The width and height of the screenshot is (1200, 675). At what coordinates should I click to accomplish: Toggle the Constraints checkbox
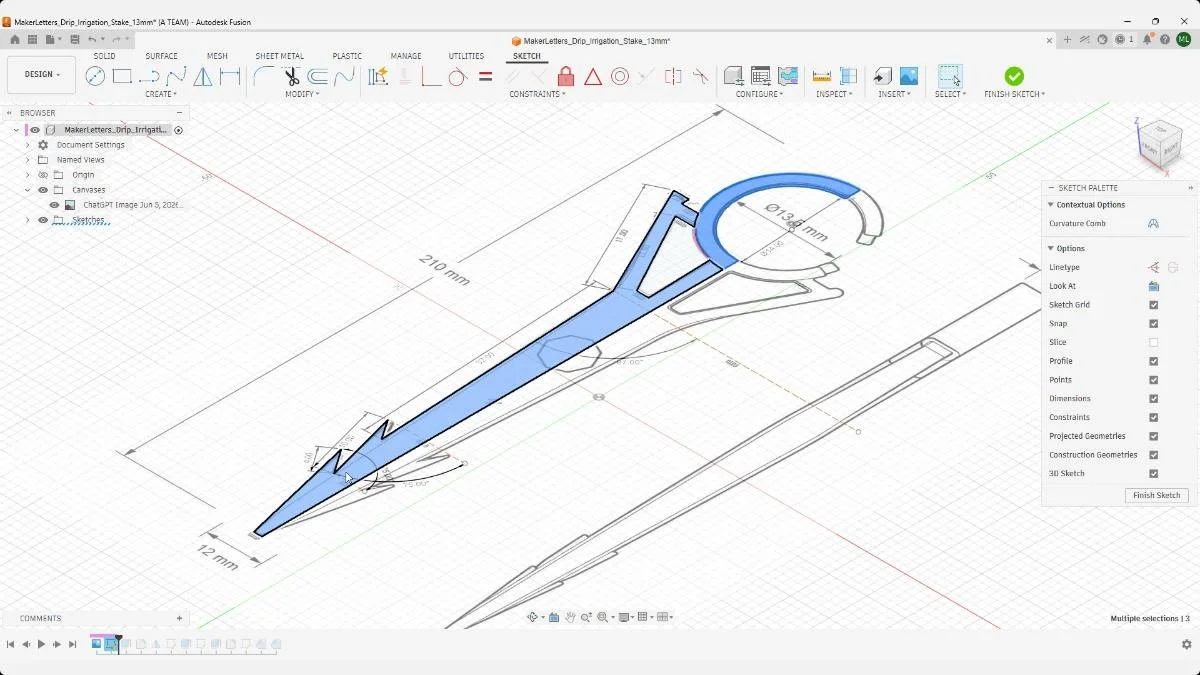pos(1153,417)
